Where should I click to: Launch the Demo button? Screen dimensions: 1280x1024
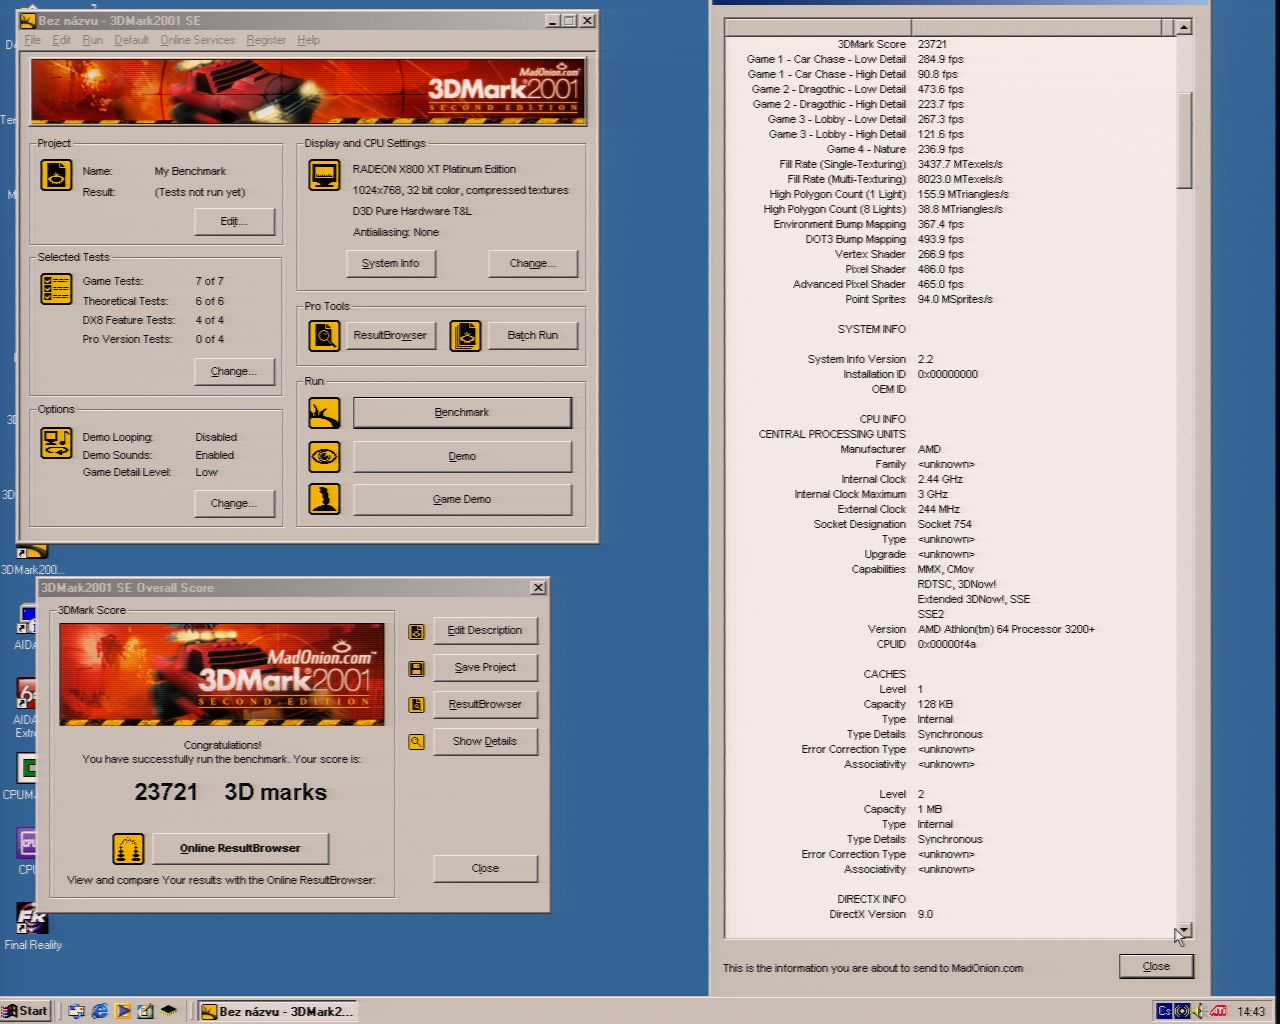(x=462, y=457)
